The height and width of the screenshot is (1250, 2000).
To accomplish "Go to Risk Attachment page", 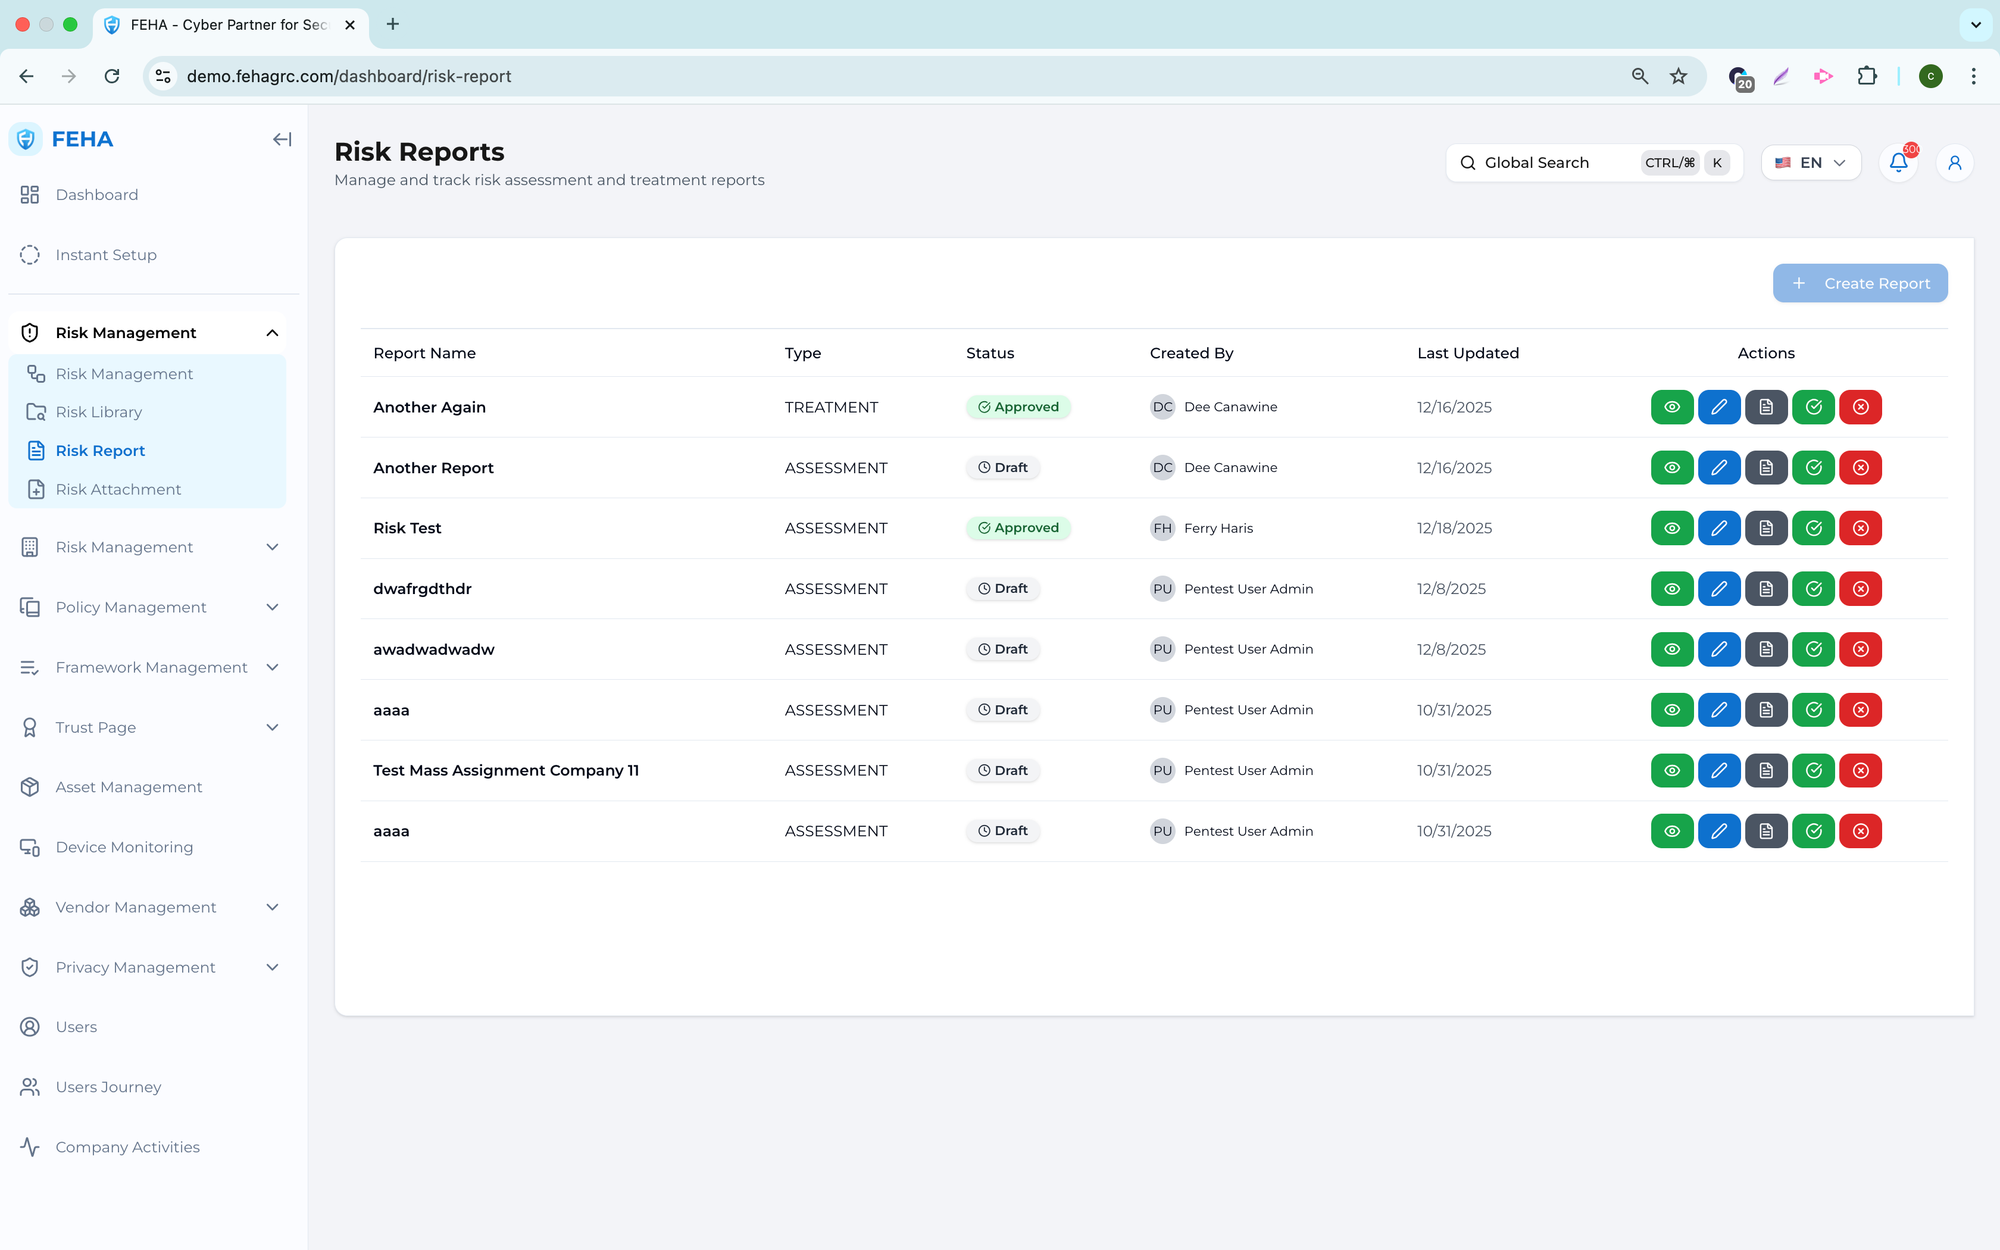I will (118, 489).
